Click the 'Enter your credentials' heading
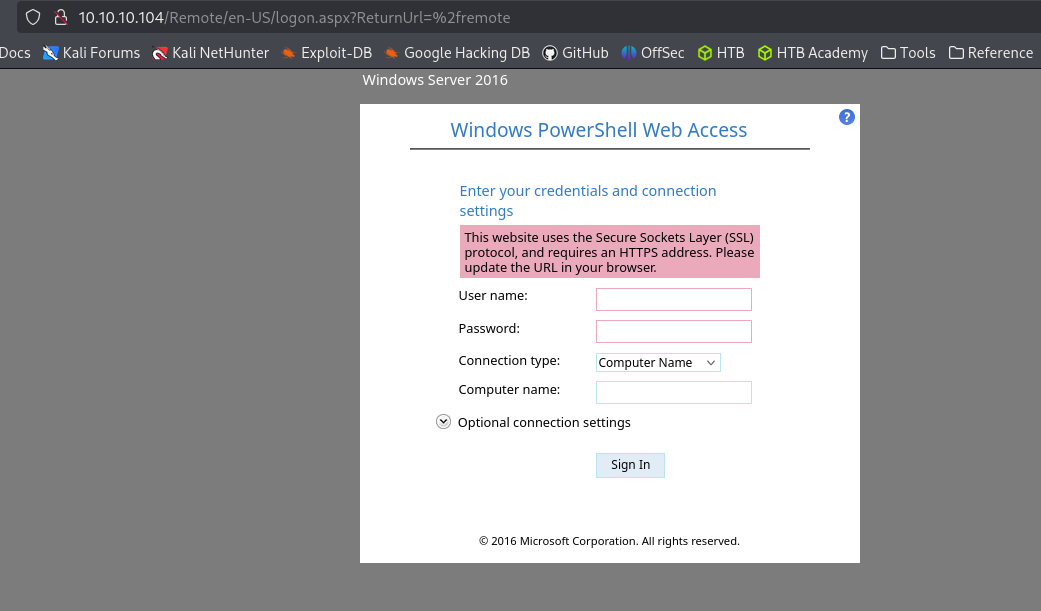This screenshot has width=1041, height=611. click(588, 201)
